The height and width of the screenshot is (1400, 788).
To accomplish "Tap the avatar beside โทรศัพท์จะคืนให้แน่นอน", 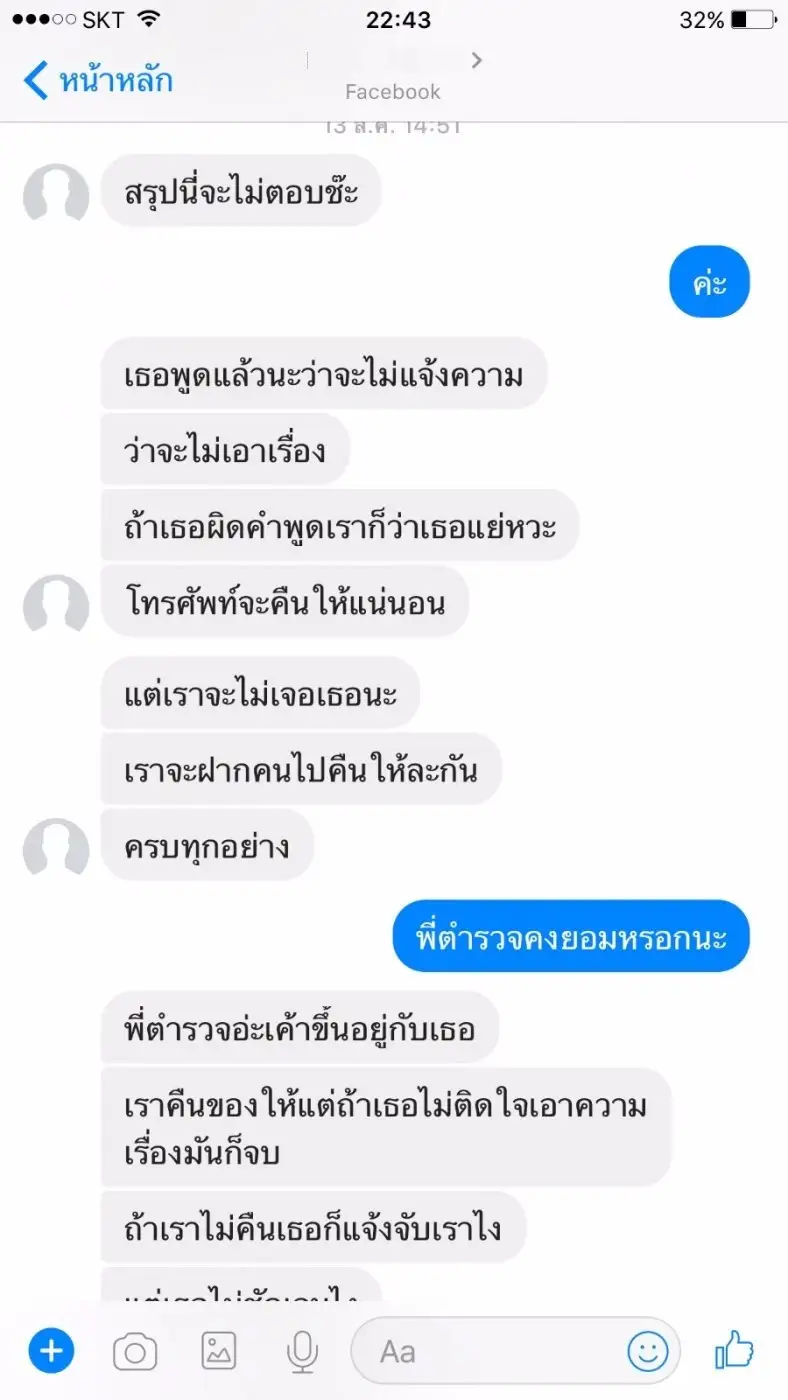I will coord(56,603).
